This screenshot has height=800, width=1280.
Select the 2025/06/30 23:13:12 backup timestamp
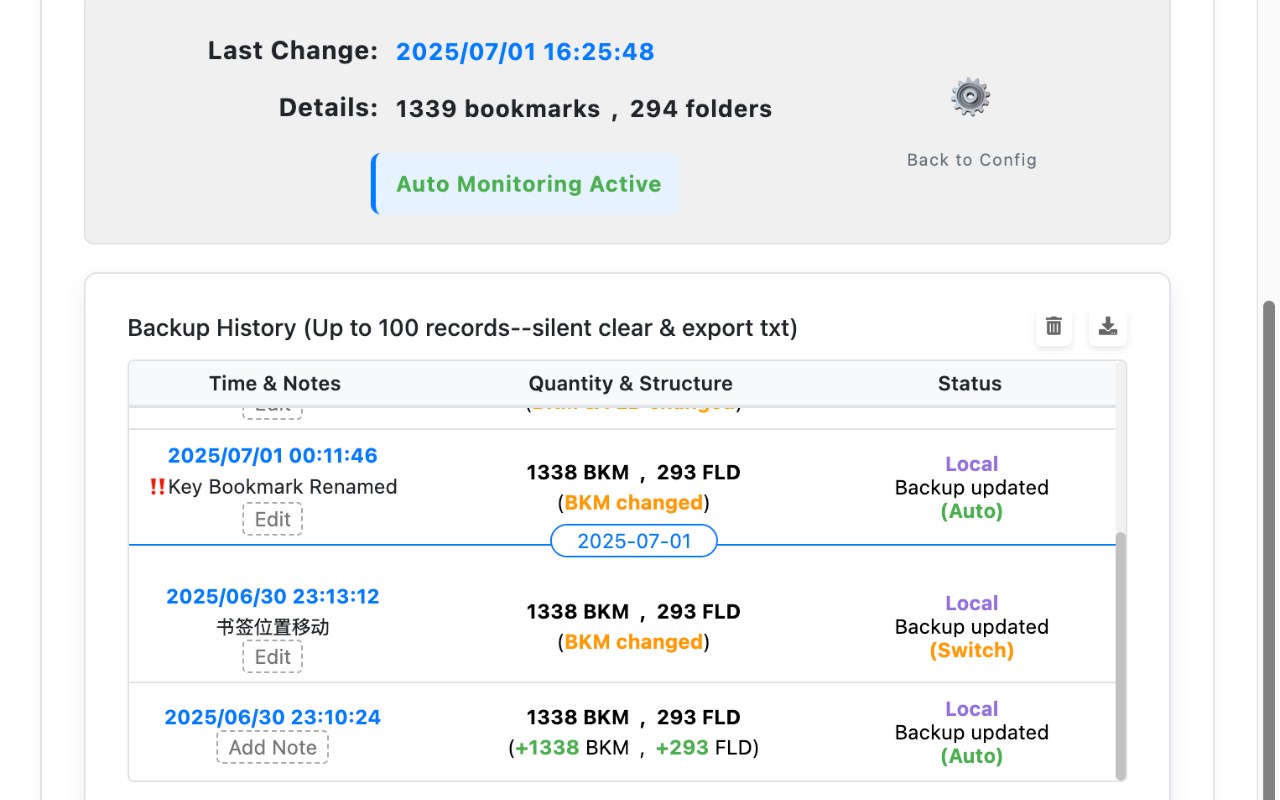pos(272,597)
